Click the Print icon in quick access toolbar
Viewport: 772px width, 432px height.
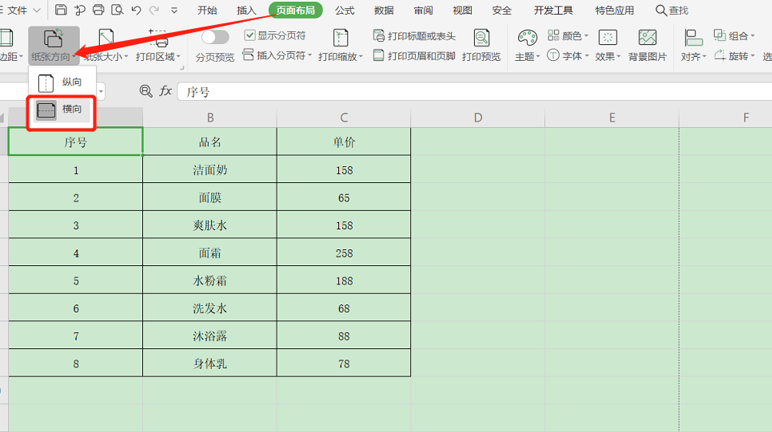coord(98,10)
